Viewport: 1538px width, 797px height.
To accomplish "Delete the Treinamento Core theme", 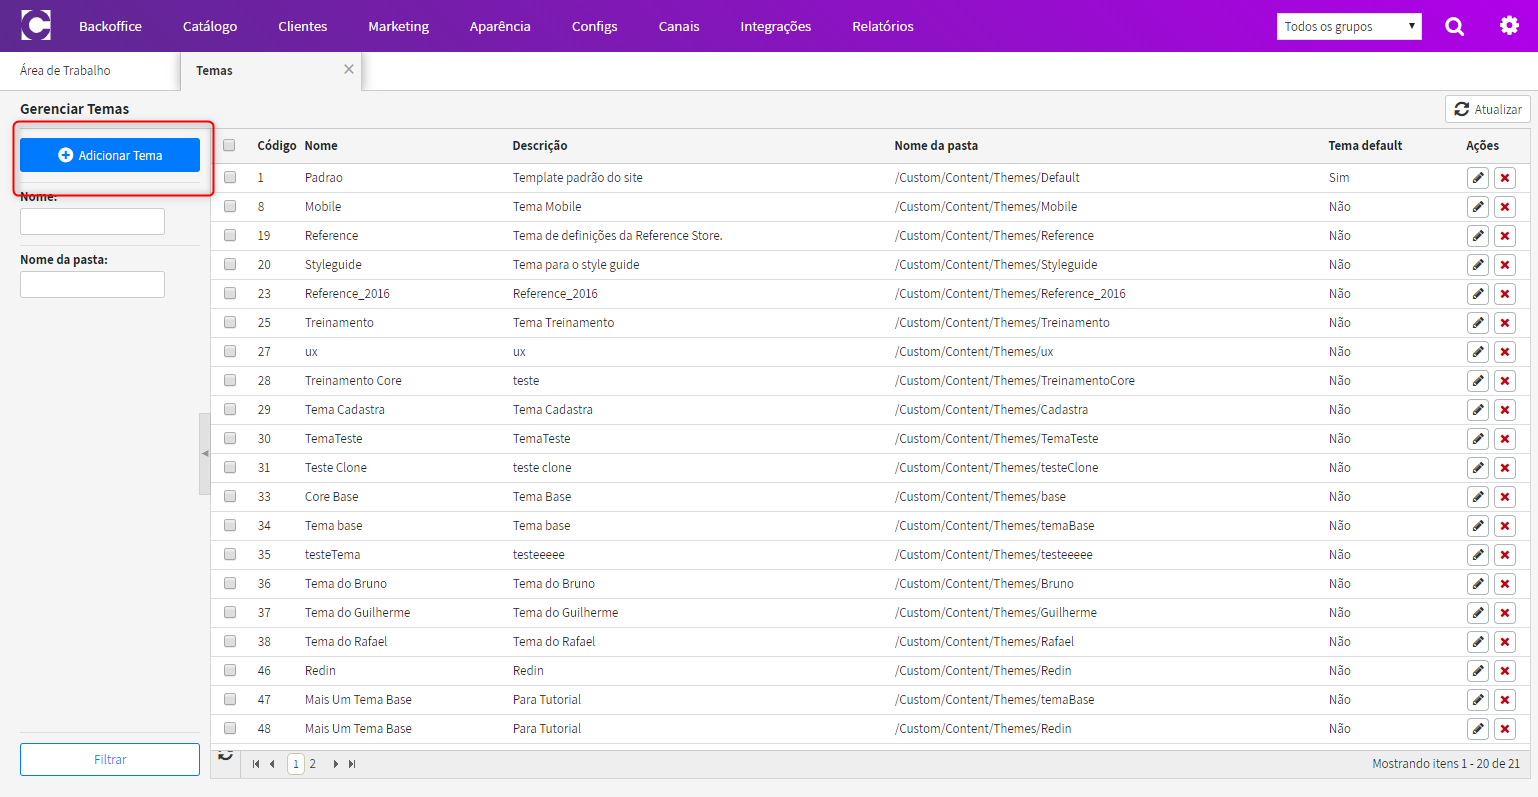I will point(1505,381).
